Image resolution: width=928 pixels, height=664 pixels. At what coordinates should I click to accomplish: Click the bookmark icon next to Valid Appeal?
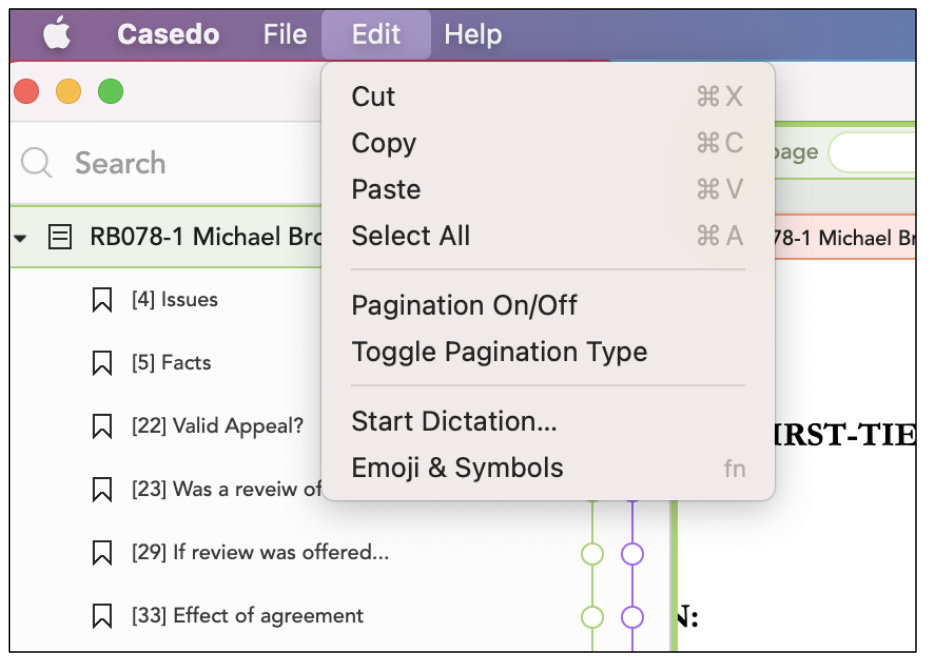pos(102,426)
